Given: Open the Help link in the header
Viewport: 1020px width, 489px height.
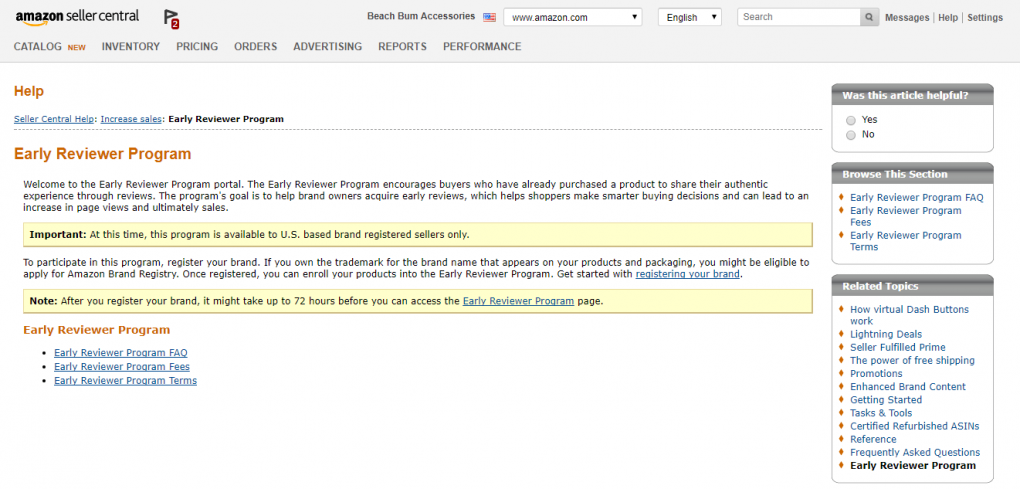Looking at the screenshot, I should pyautogui.click(x=948, y=18).
